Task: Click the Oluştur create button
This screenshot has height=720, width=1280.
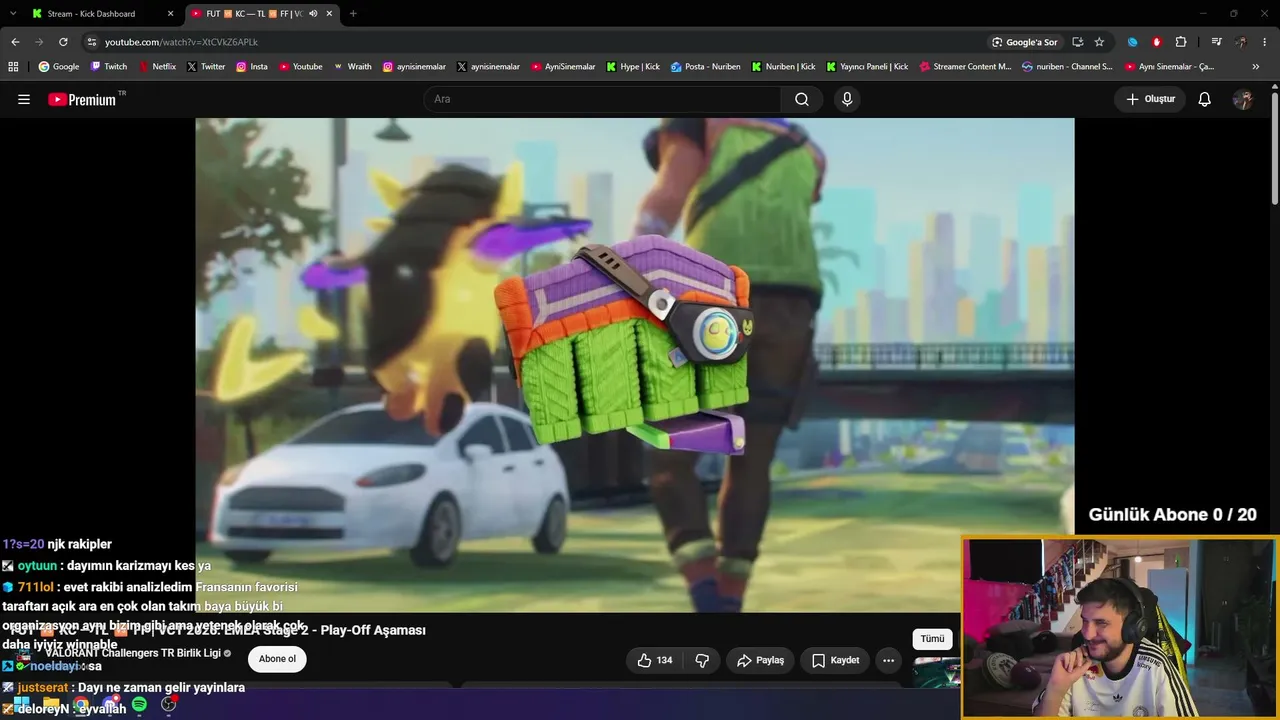Action: point(1150,99)
